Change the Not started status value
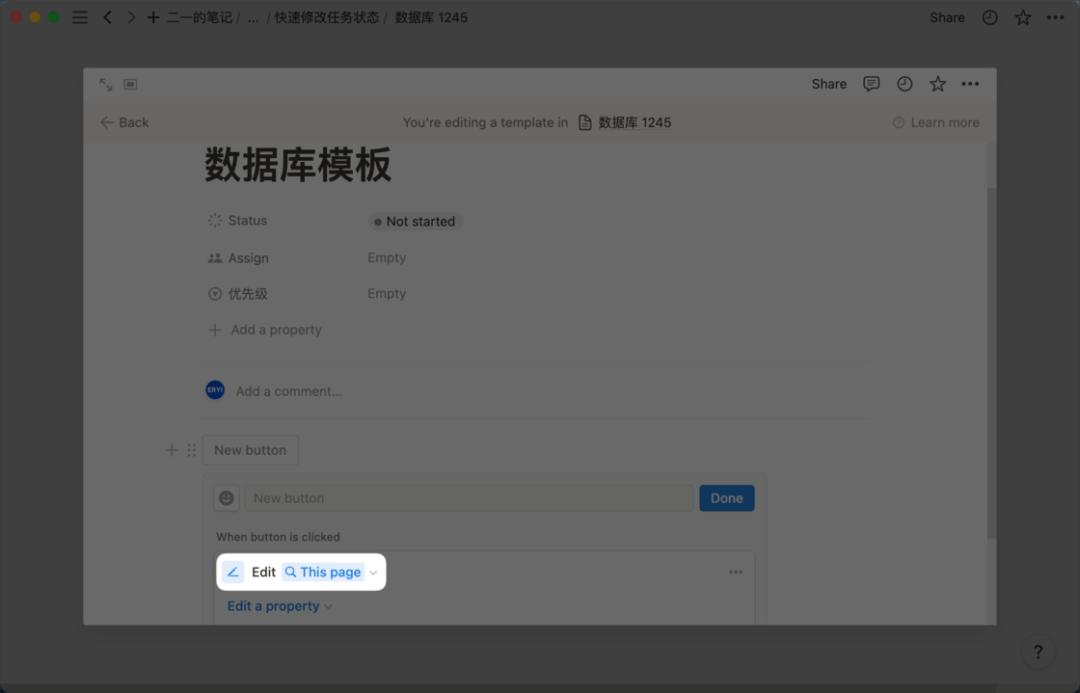1080x693 pixels. click(x=415, y=221)
